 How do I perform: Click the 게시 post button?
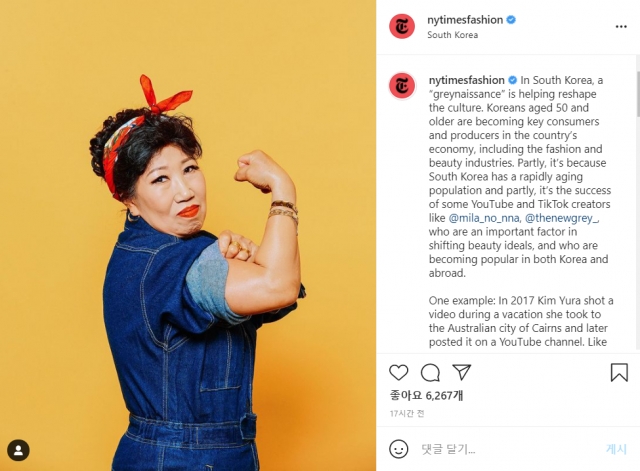[616, 449]
